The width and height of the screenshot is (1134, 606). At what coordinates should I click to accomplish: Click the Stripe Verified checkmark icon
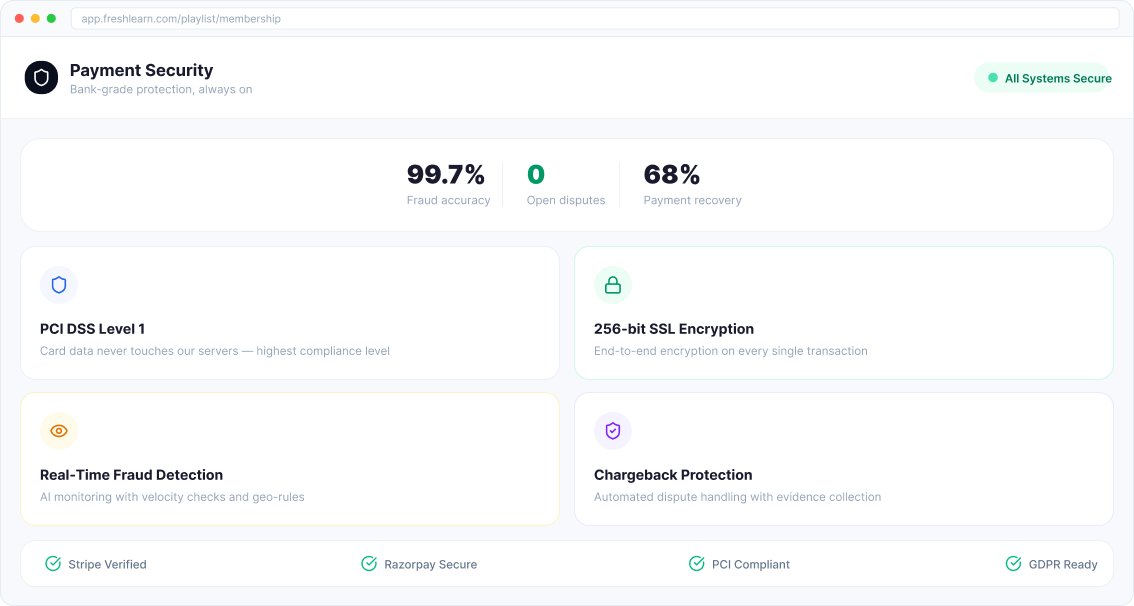tap(53, 564)
